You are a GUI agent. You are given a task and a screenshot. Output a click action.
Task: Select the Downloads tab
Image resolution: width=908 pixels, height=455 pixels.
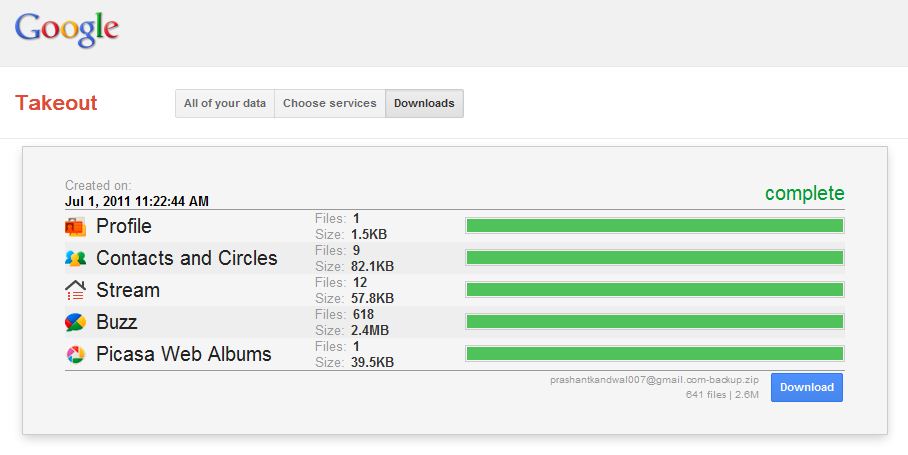[424, 103]
